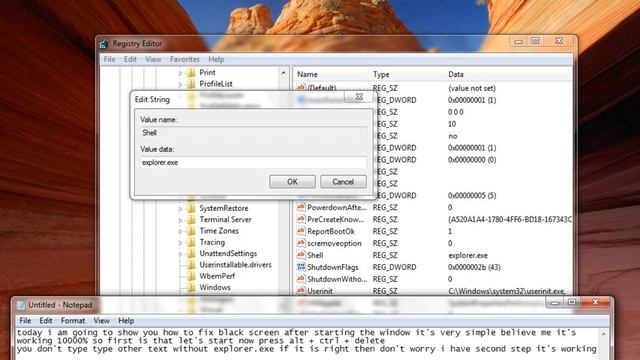The image size is (640, 360).
Task: Maximize the Registry Editor window
Action: (535, 41)
